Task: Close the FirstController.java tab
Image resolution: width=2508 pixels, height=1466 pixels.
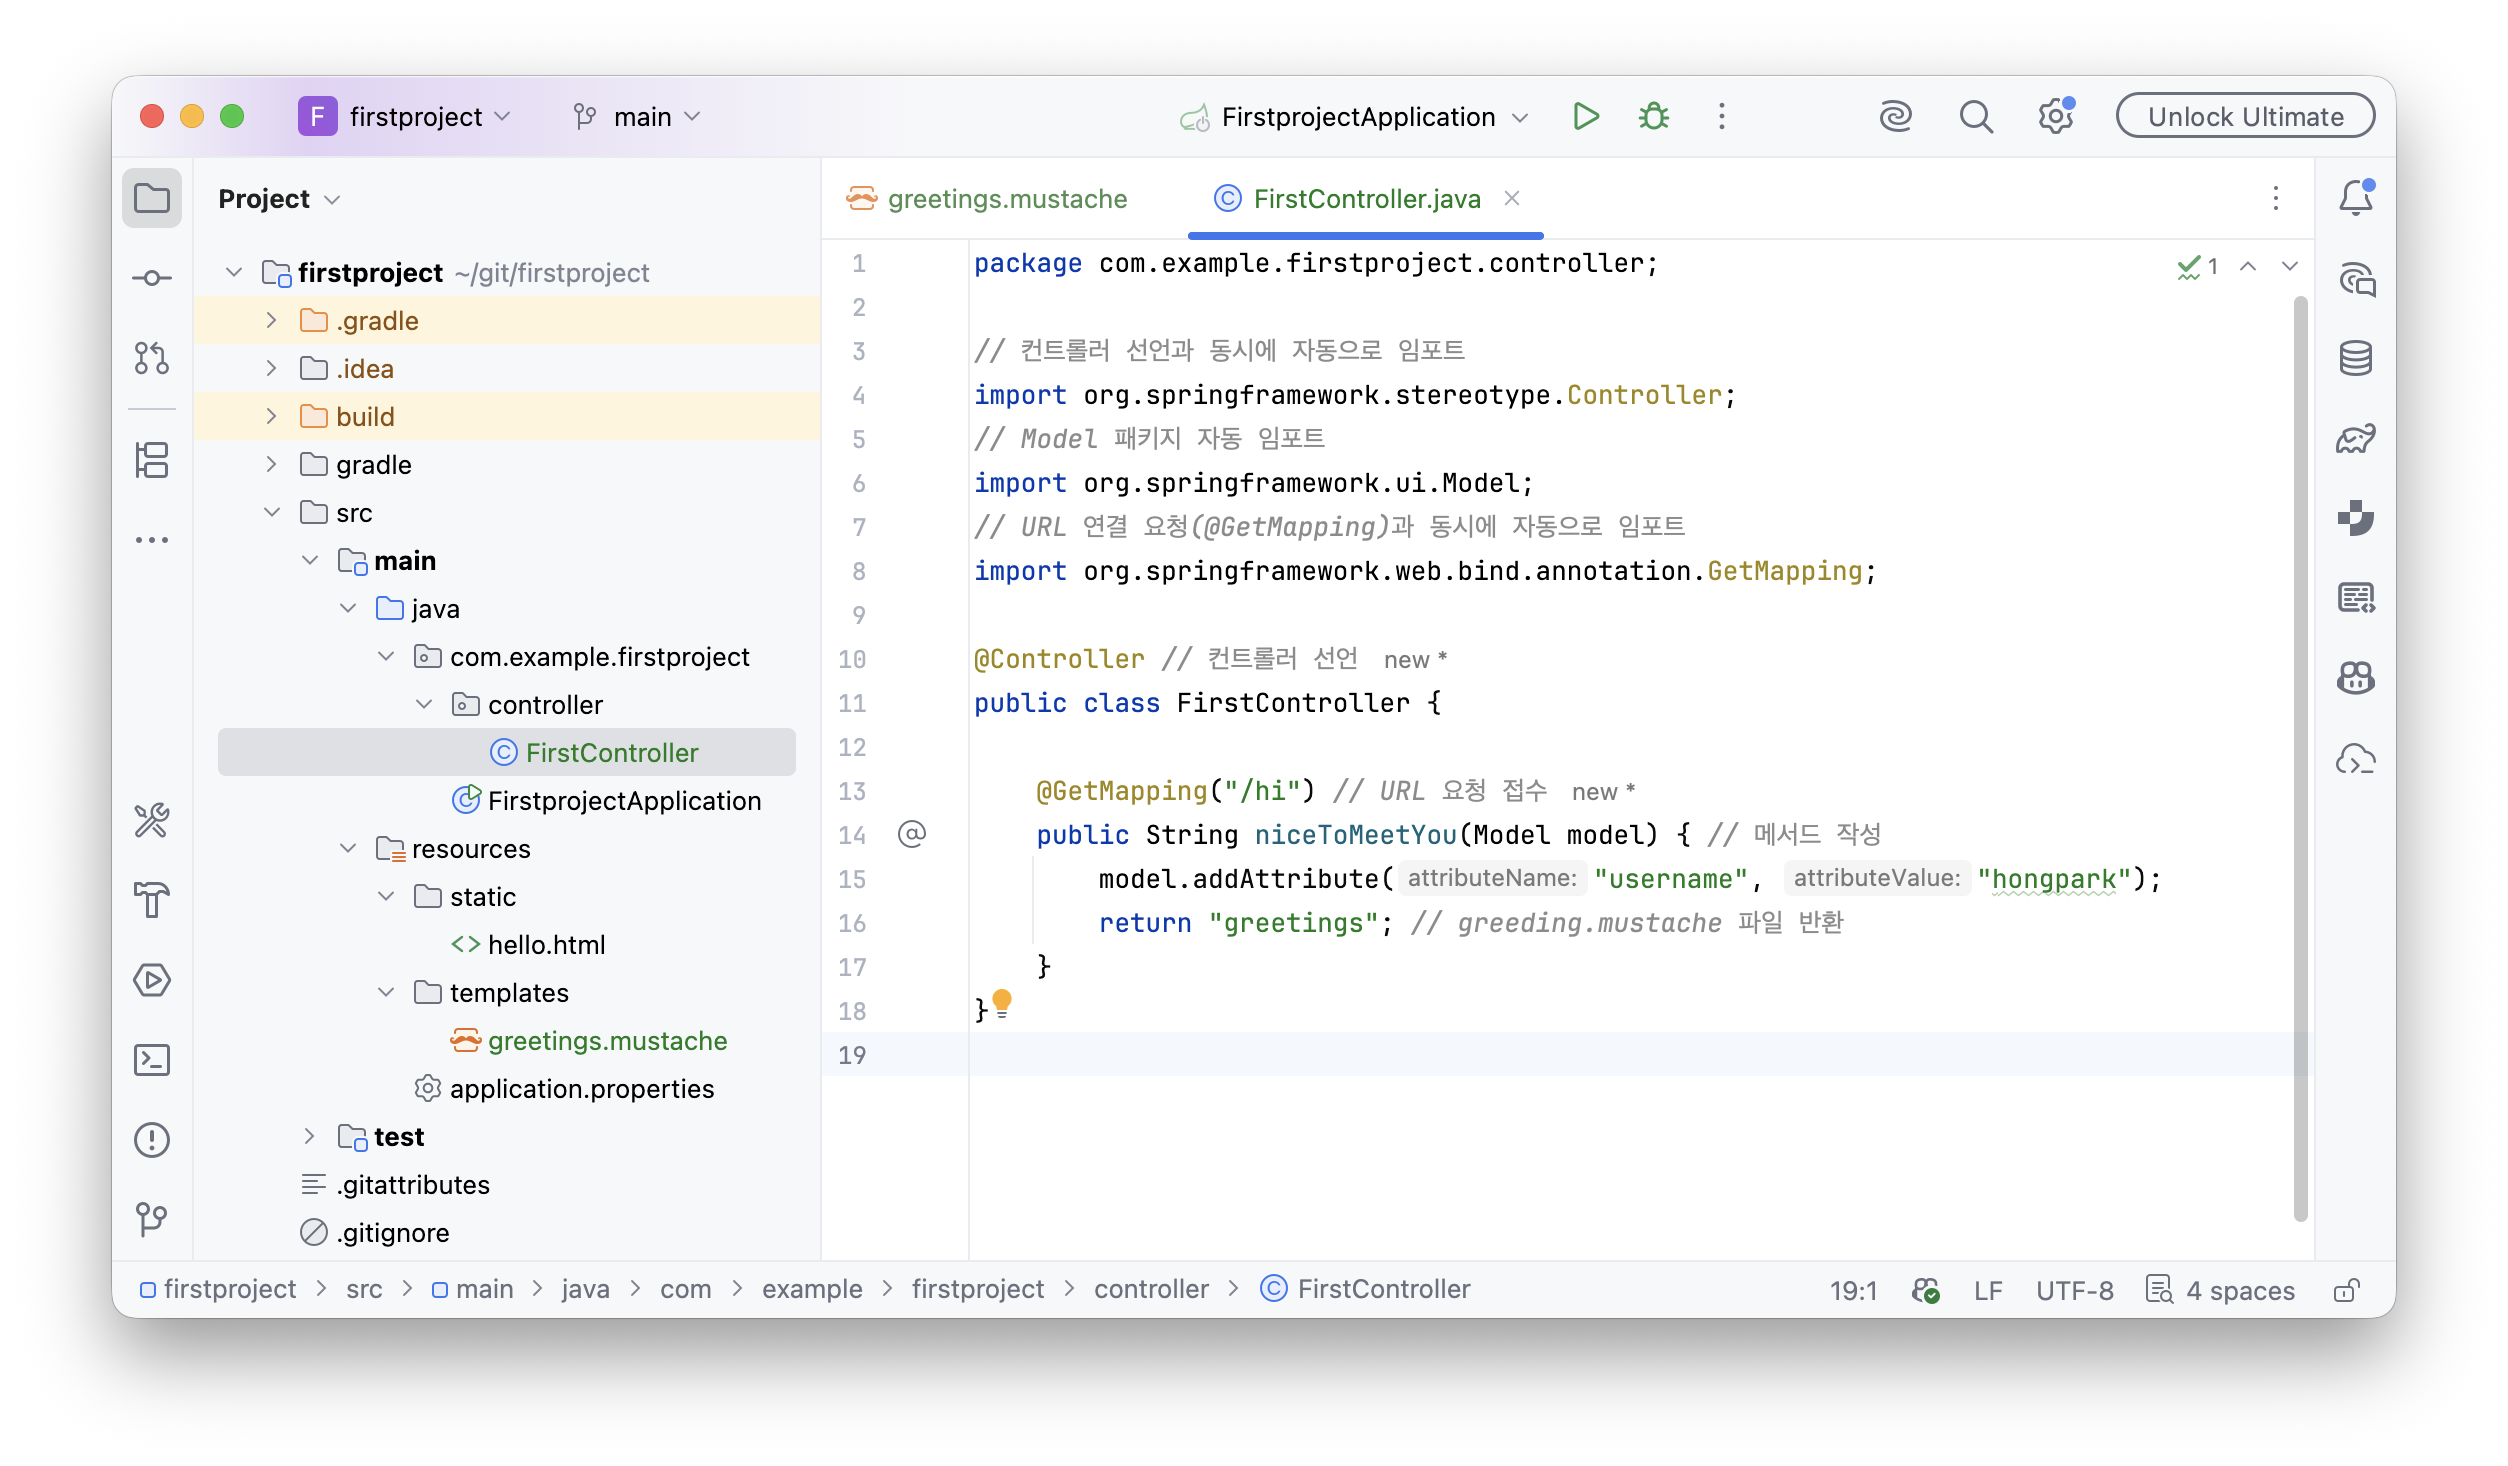Action: pyautogui.click(x=1512, y=199)
